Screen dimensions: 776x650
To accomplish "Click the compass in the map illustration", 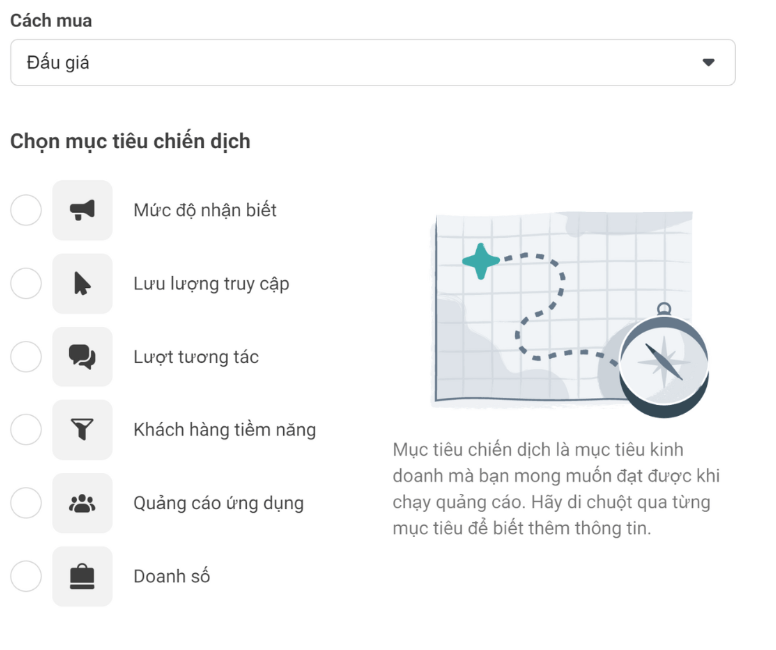I will pyautogui.click(x=663, y=361).
